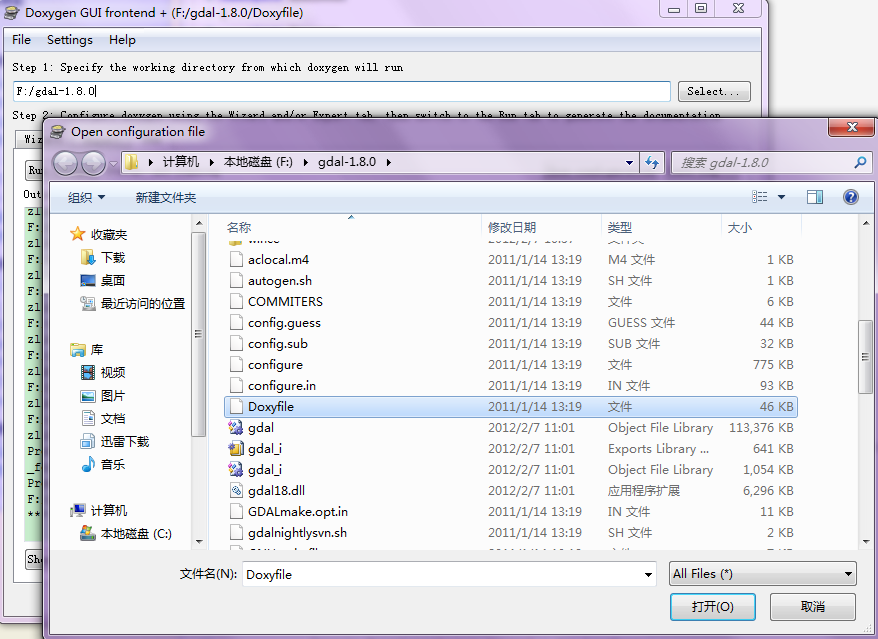Screen dimensions: 878x639
Task: Click the Doxyfile file icon
Action: pyautogui.click(x=236, y=407)
